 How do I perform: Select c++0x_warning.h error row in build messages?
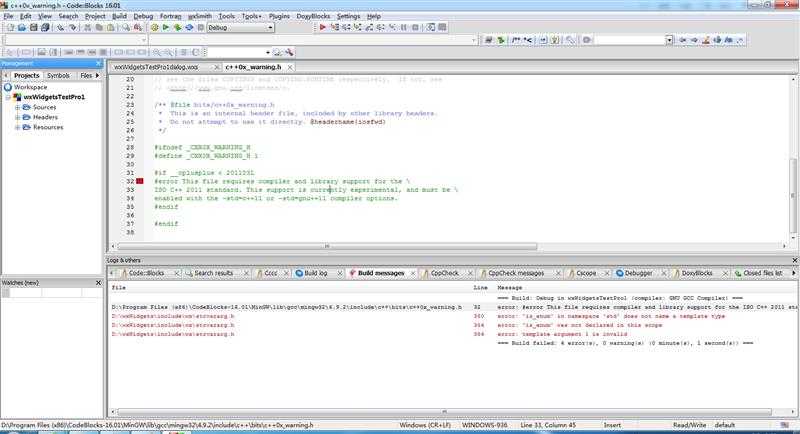pos(453,307)
